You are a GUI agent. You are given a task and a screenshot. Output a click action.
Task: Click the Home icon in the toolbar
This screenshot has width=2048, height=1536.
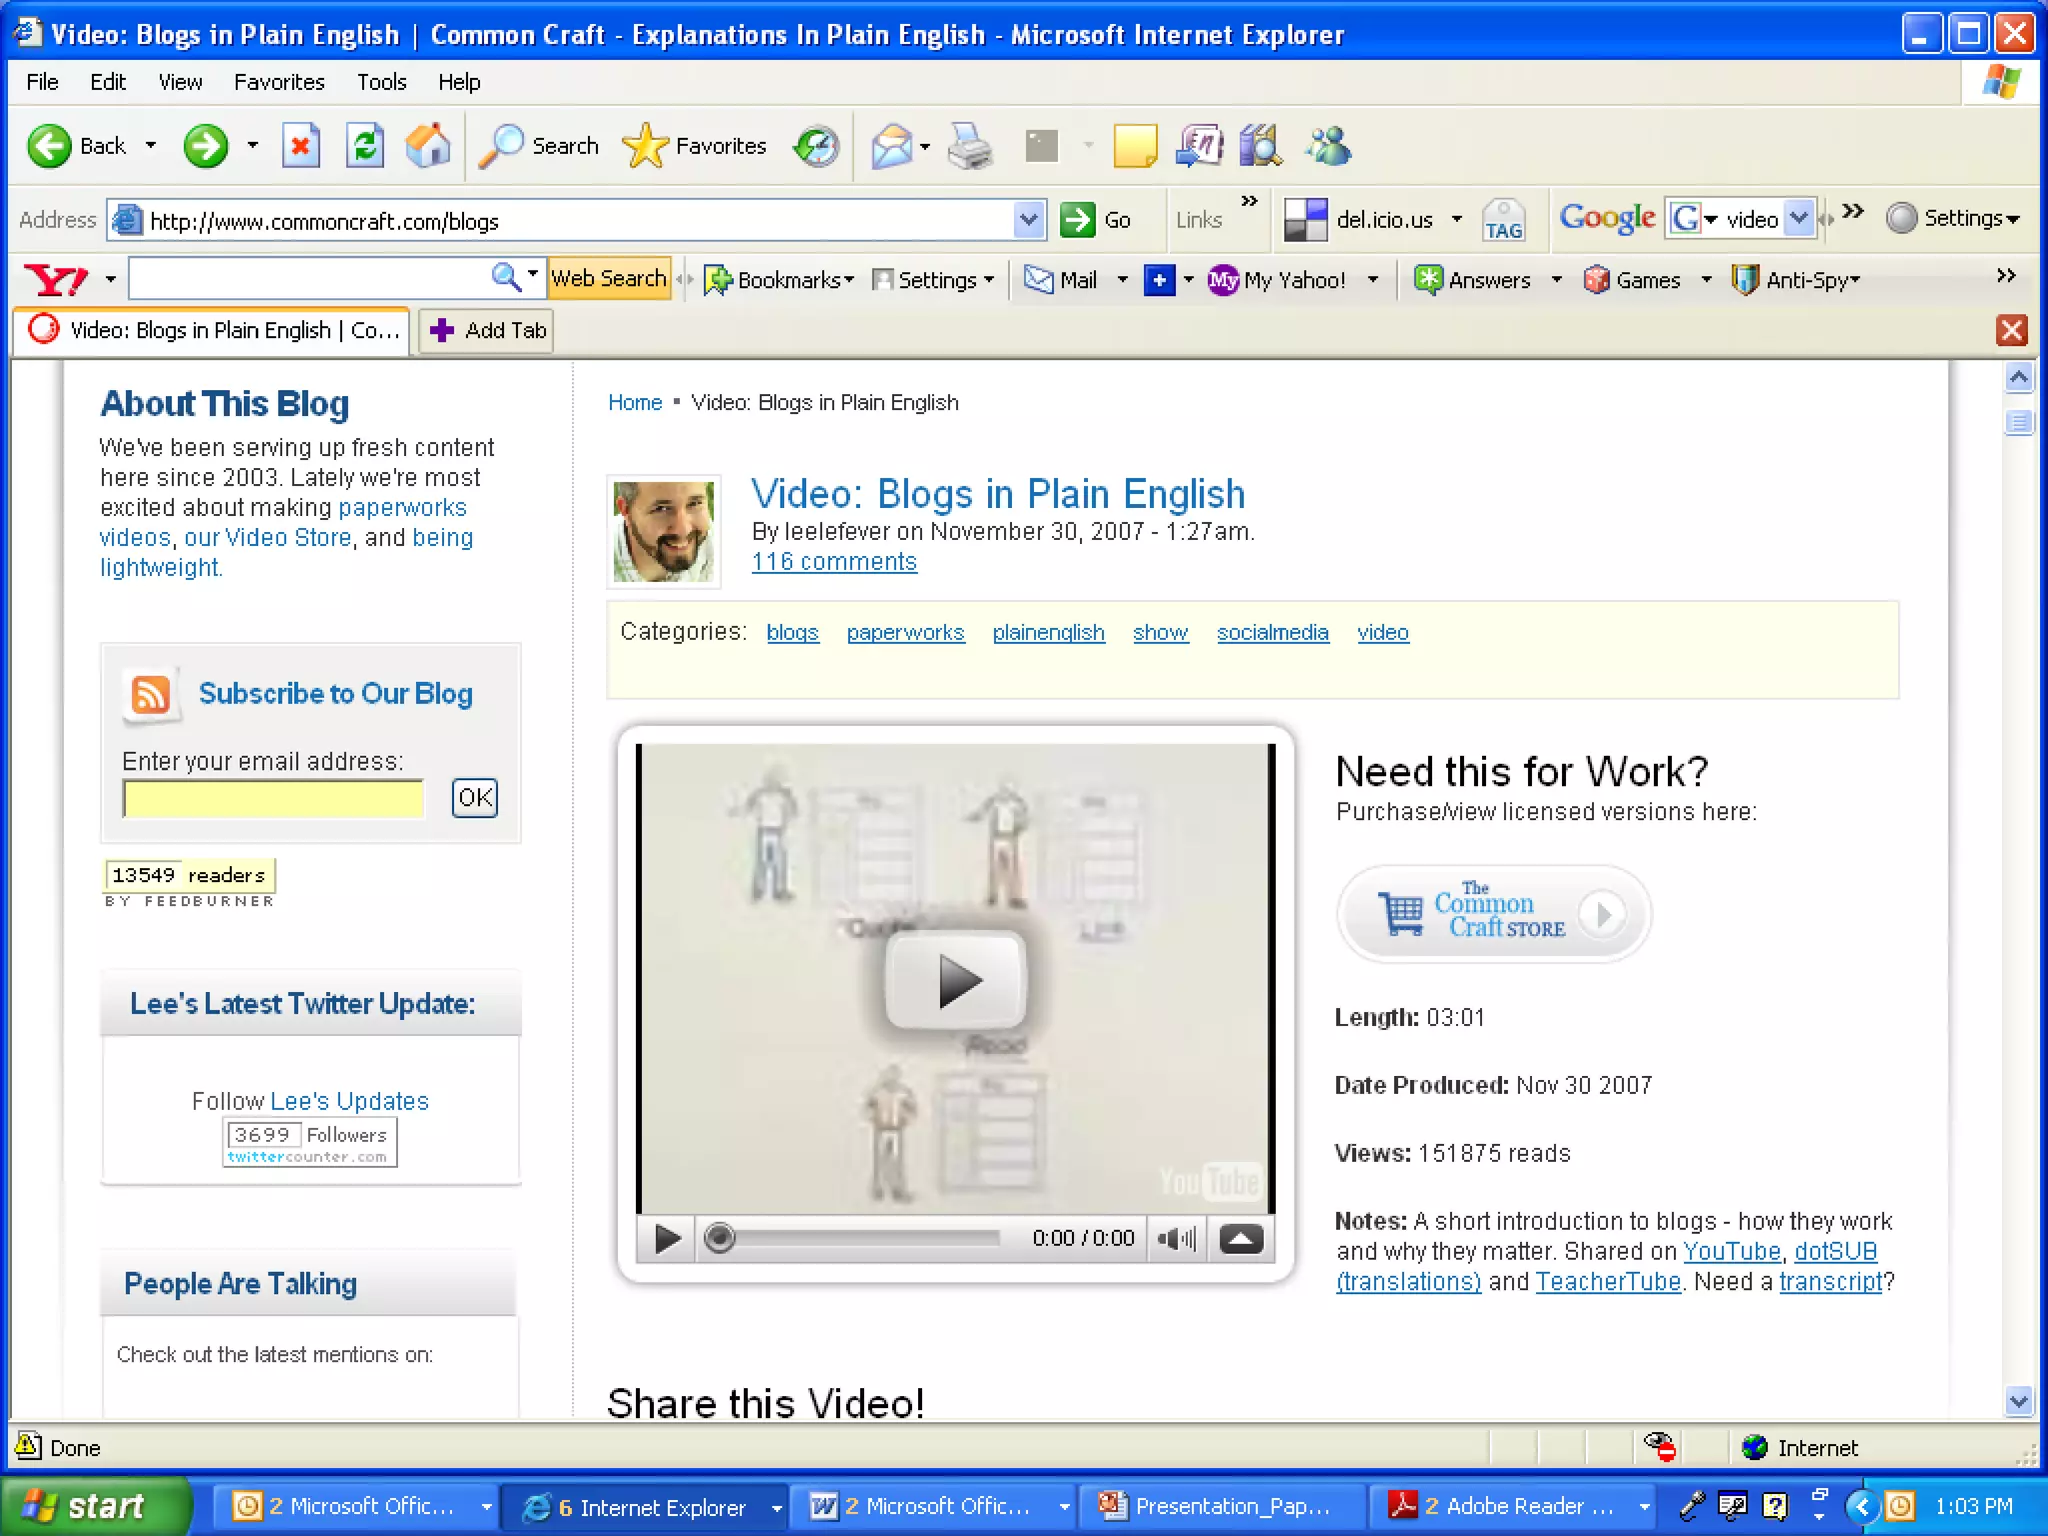(428, 146)
